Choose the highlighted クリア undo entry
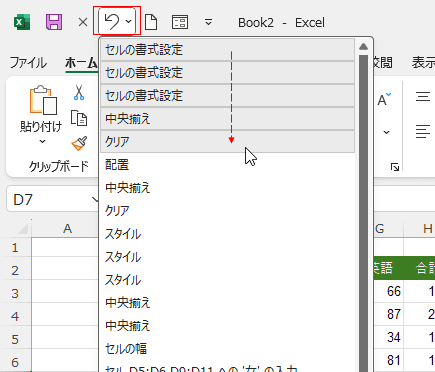The width and height of the screenshot is (435, 372). (227, 142)
